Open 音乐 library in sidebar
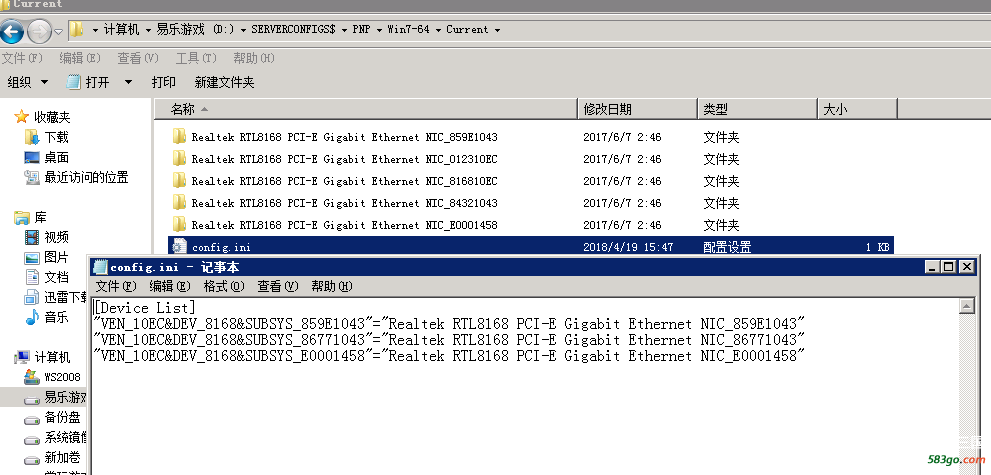This screenshot has height=475, width=991. [56, 318]
